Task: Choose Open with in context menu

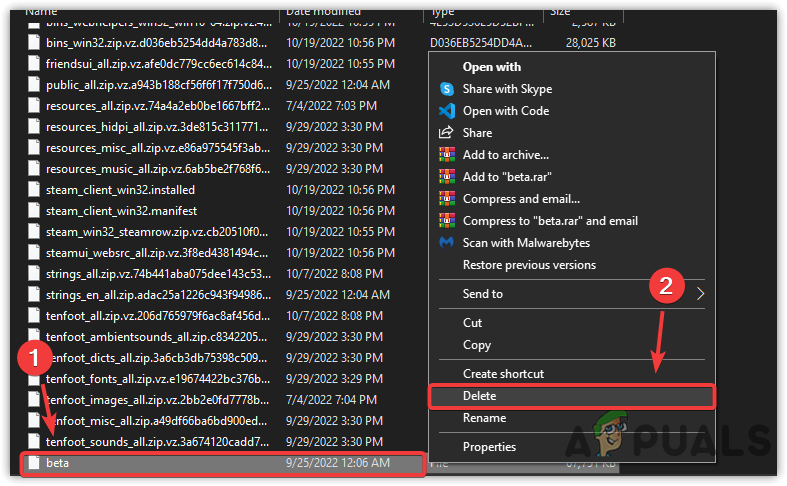Action: pyautogui.click(x=491, y=67)
